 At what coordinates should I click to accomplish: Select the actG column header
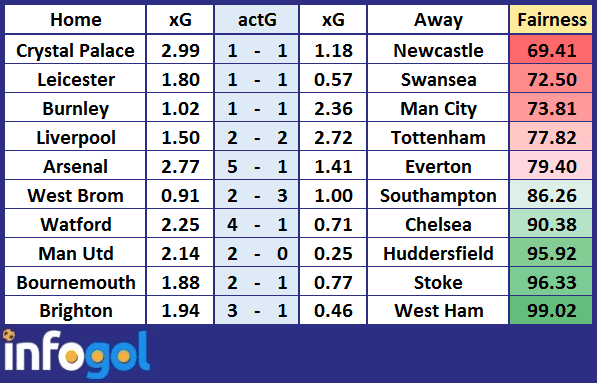pos(257,20)
